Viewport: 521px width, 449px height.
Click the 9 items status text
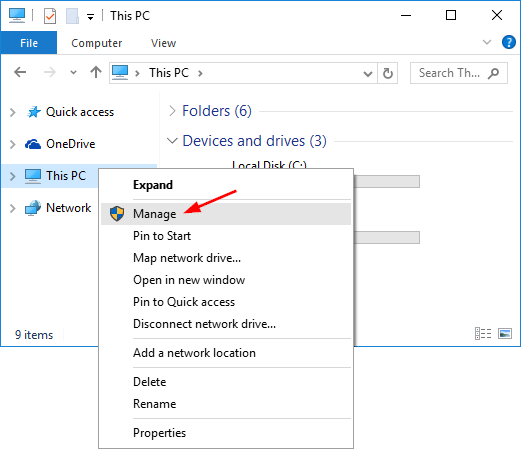point(34,335)
